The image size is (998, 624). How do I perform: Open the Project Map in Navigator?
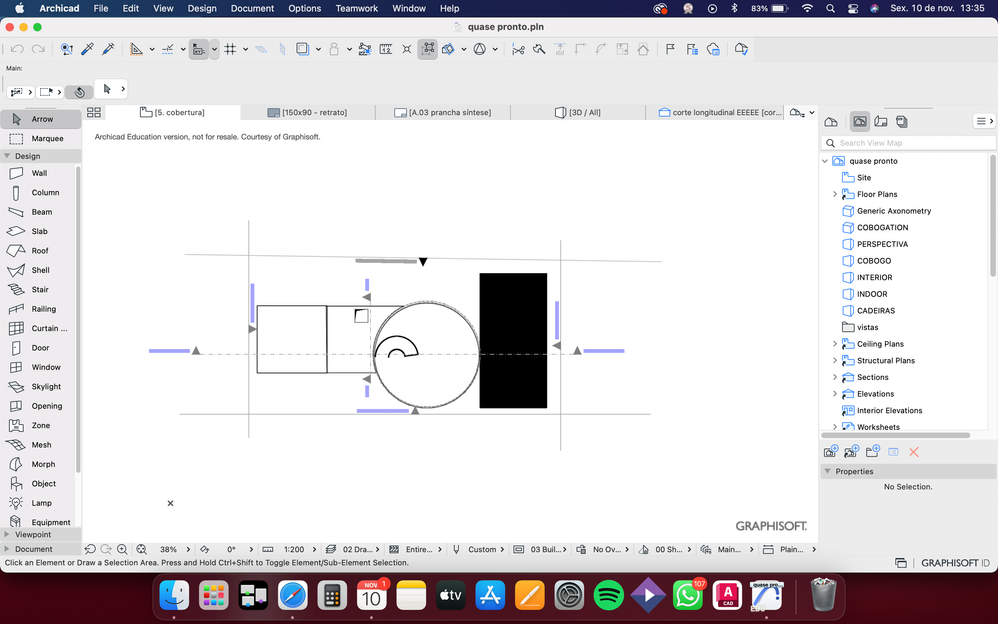coord(831,121)
